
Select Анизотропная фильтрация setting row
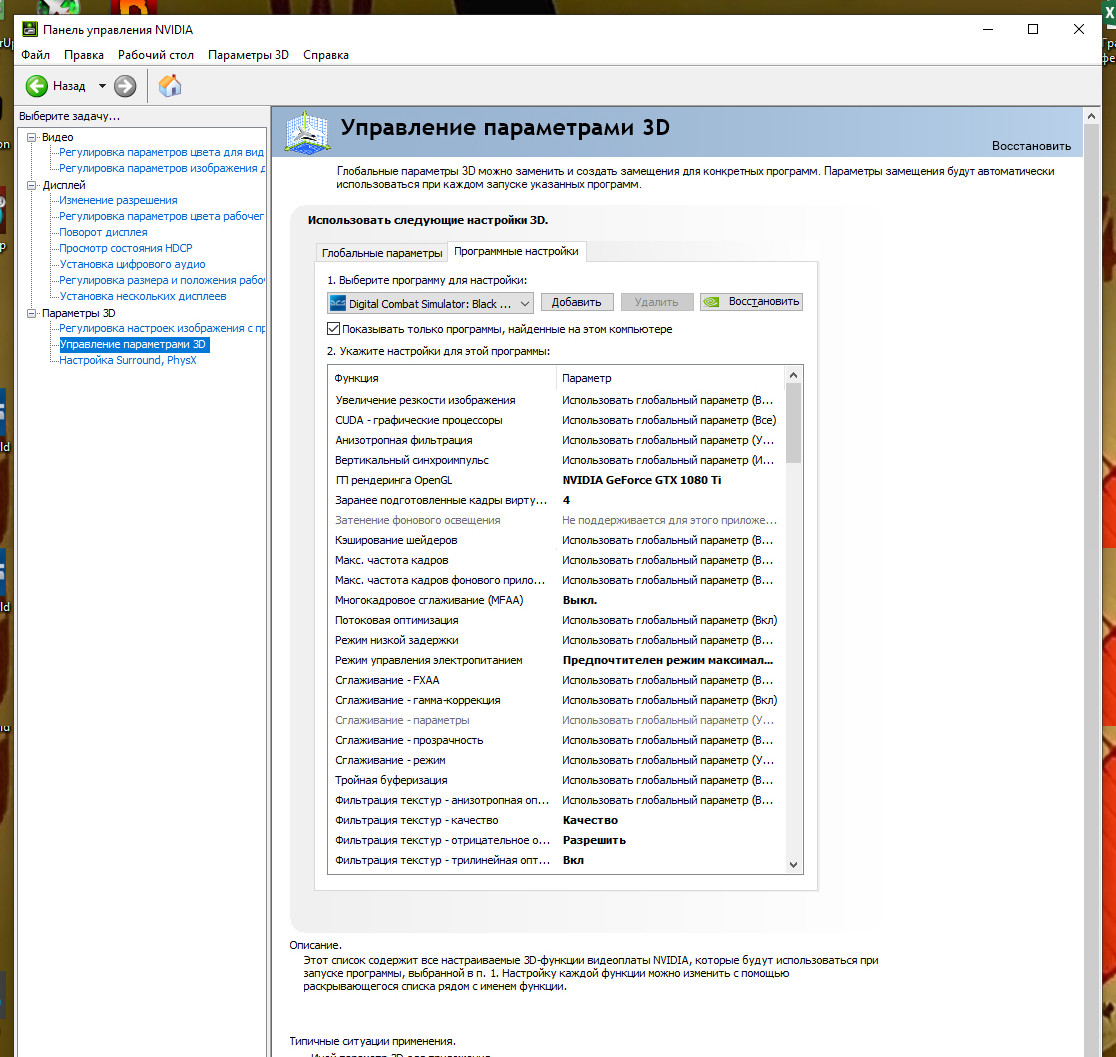click(x=557, y=440)
